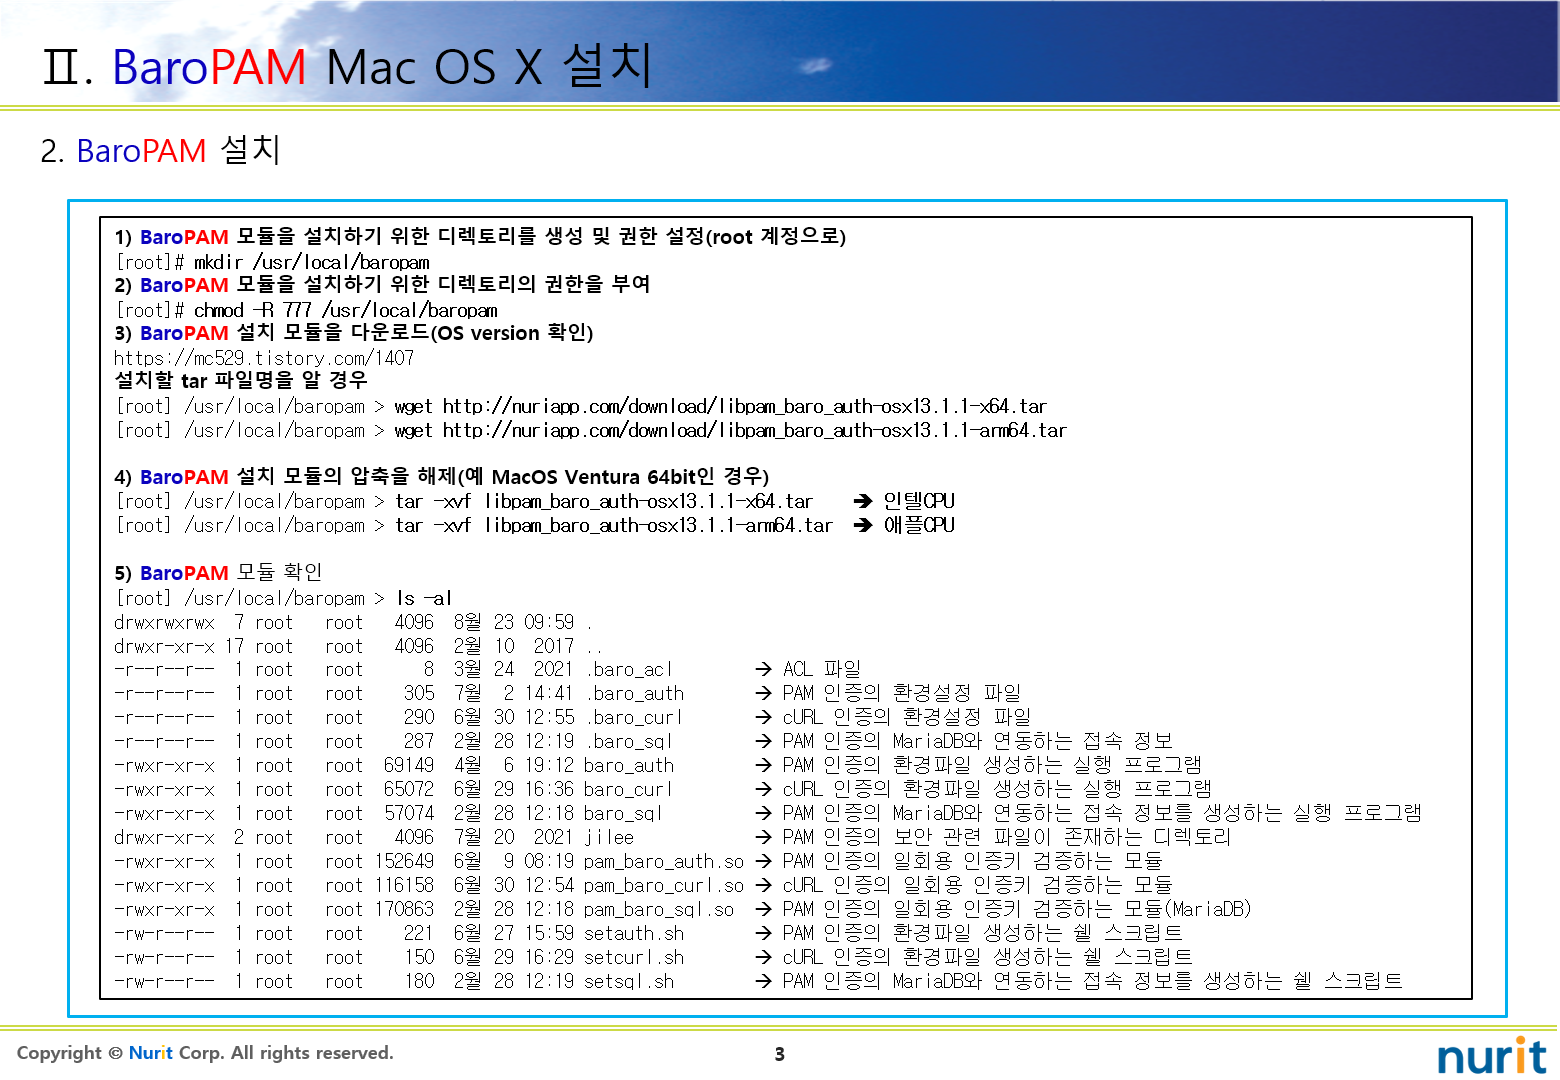Open the https://mc529.tistory.com/1407 link

click(264, 358)
